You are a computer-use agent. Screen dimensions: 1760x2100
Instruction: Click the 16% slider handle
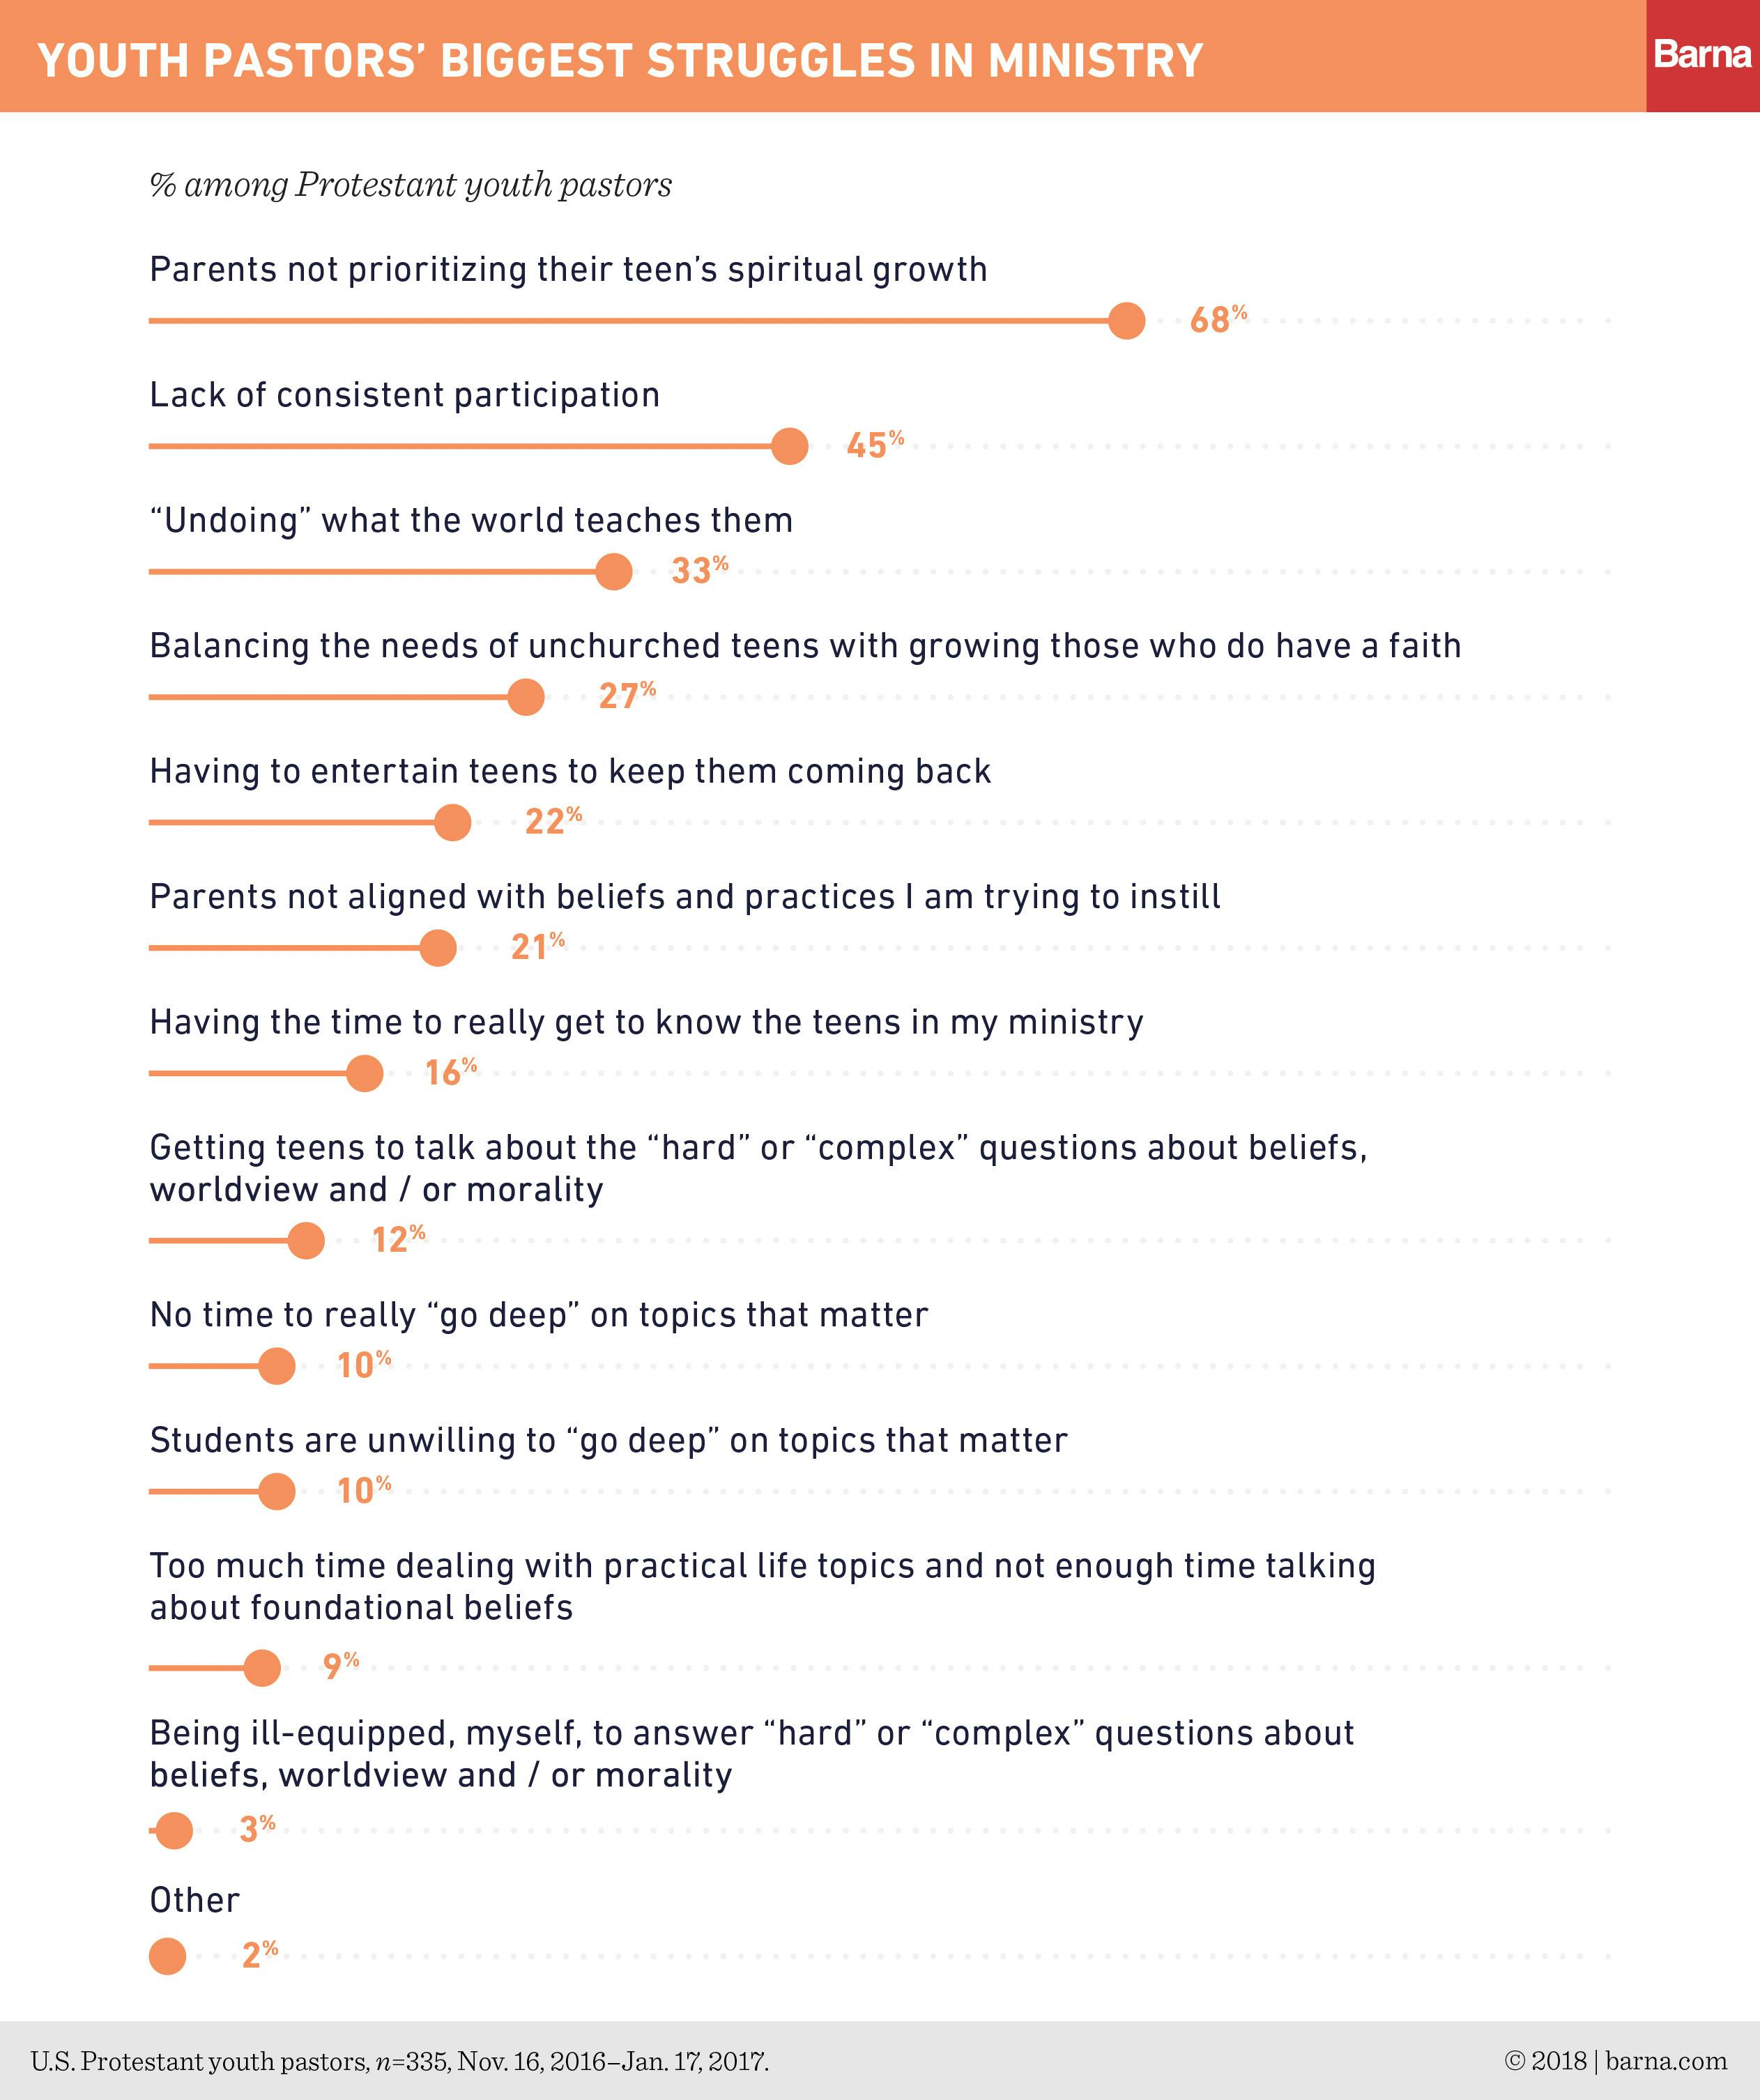click(365, 1074)
